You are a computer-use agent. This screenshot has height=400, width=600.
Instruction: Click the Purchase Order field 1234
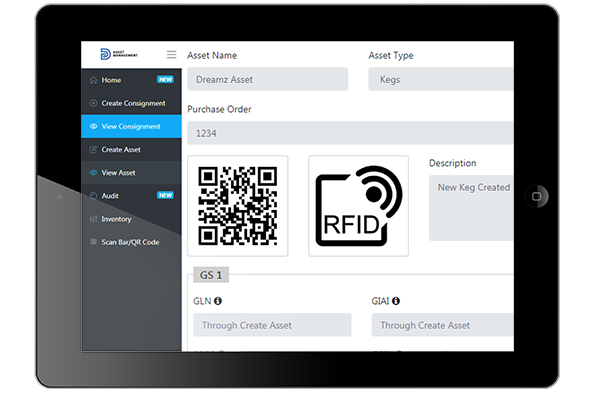coord(350,133)
